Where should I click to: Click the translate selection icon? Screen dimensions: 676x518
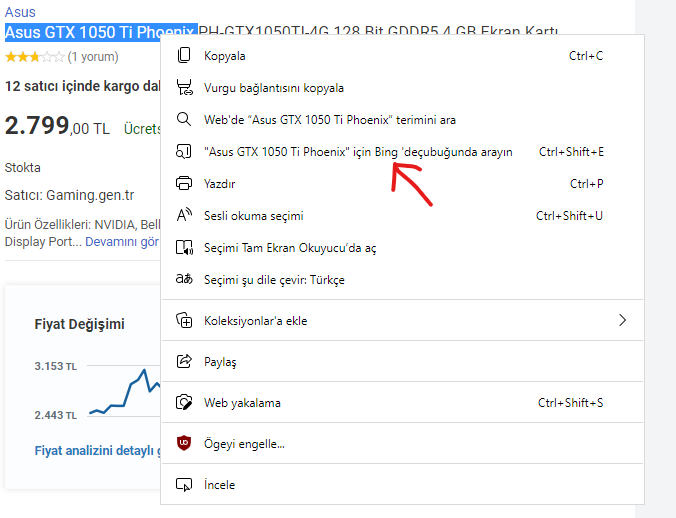click(184, 279)
